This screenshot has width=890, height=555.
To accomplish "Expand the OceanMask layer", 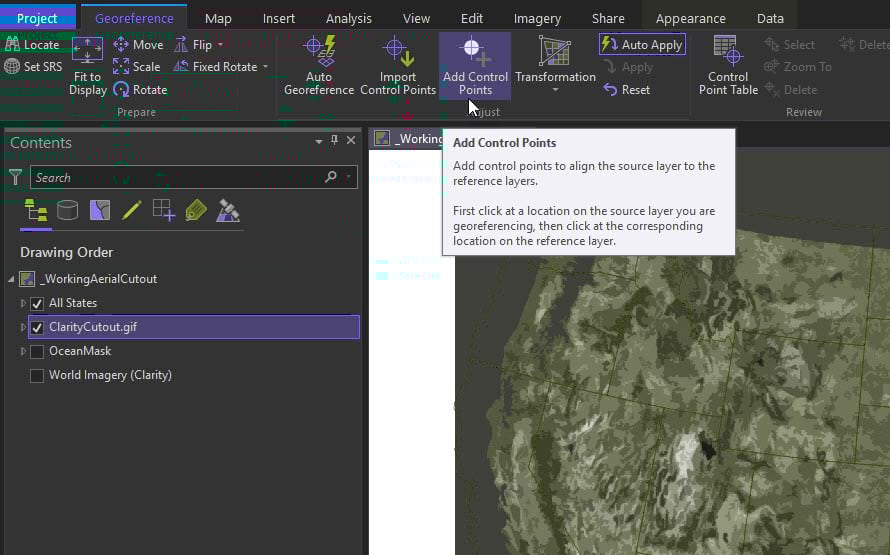I will 23,351.
